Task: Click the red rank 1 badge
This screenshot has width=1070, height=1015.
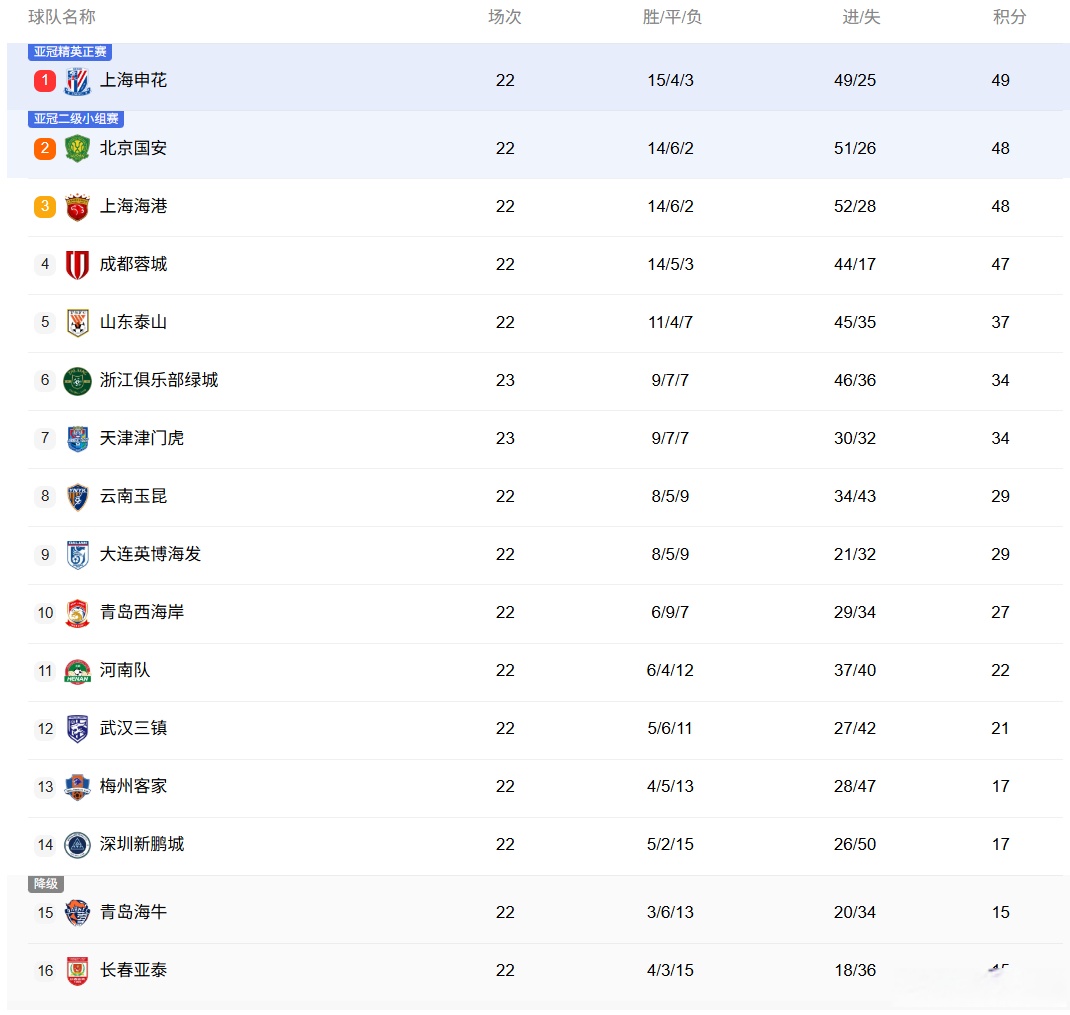Action: (x=45, y=81)
